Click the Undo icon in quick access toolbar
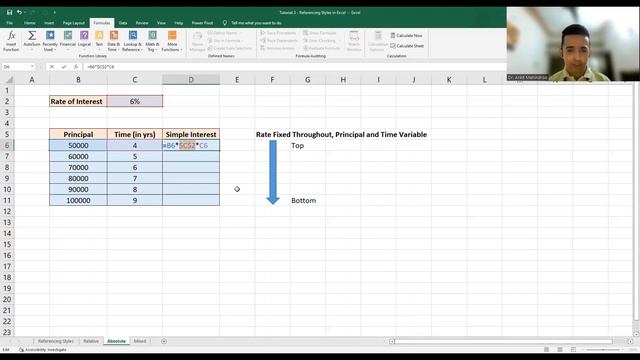Image resolution: width=640 pixels, height=360 pixels. 19,12
